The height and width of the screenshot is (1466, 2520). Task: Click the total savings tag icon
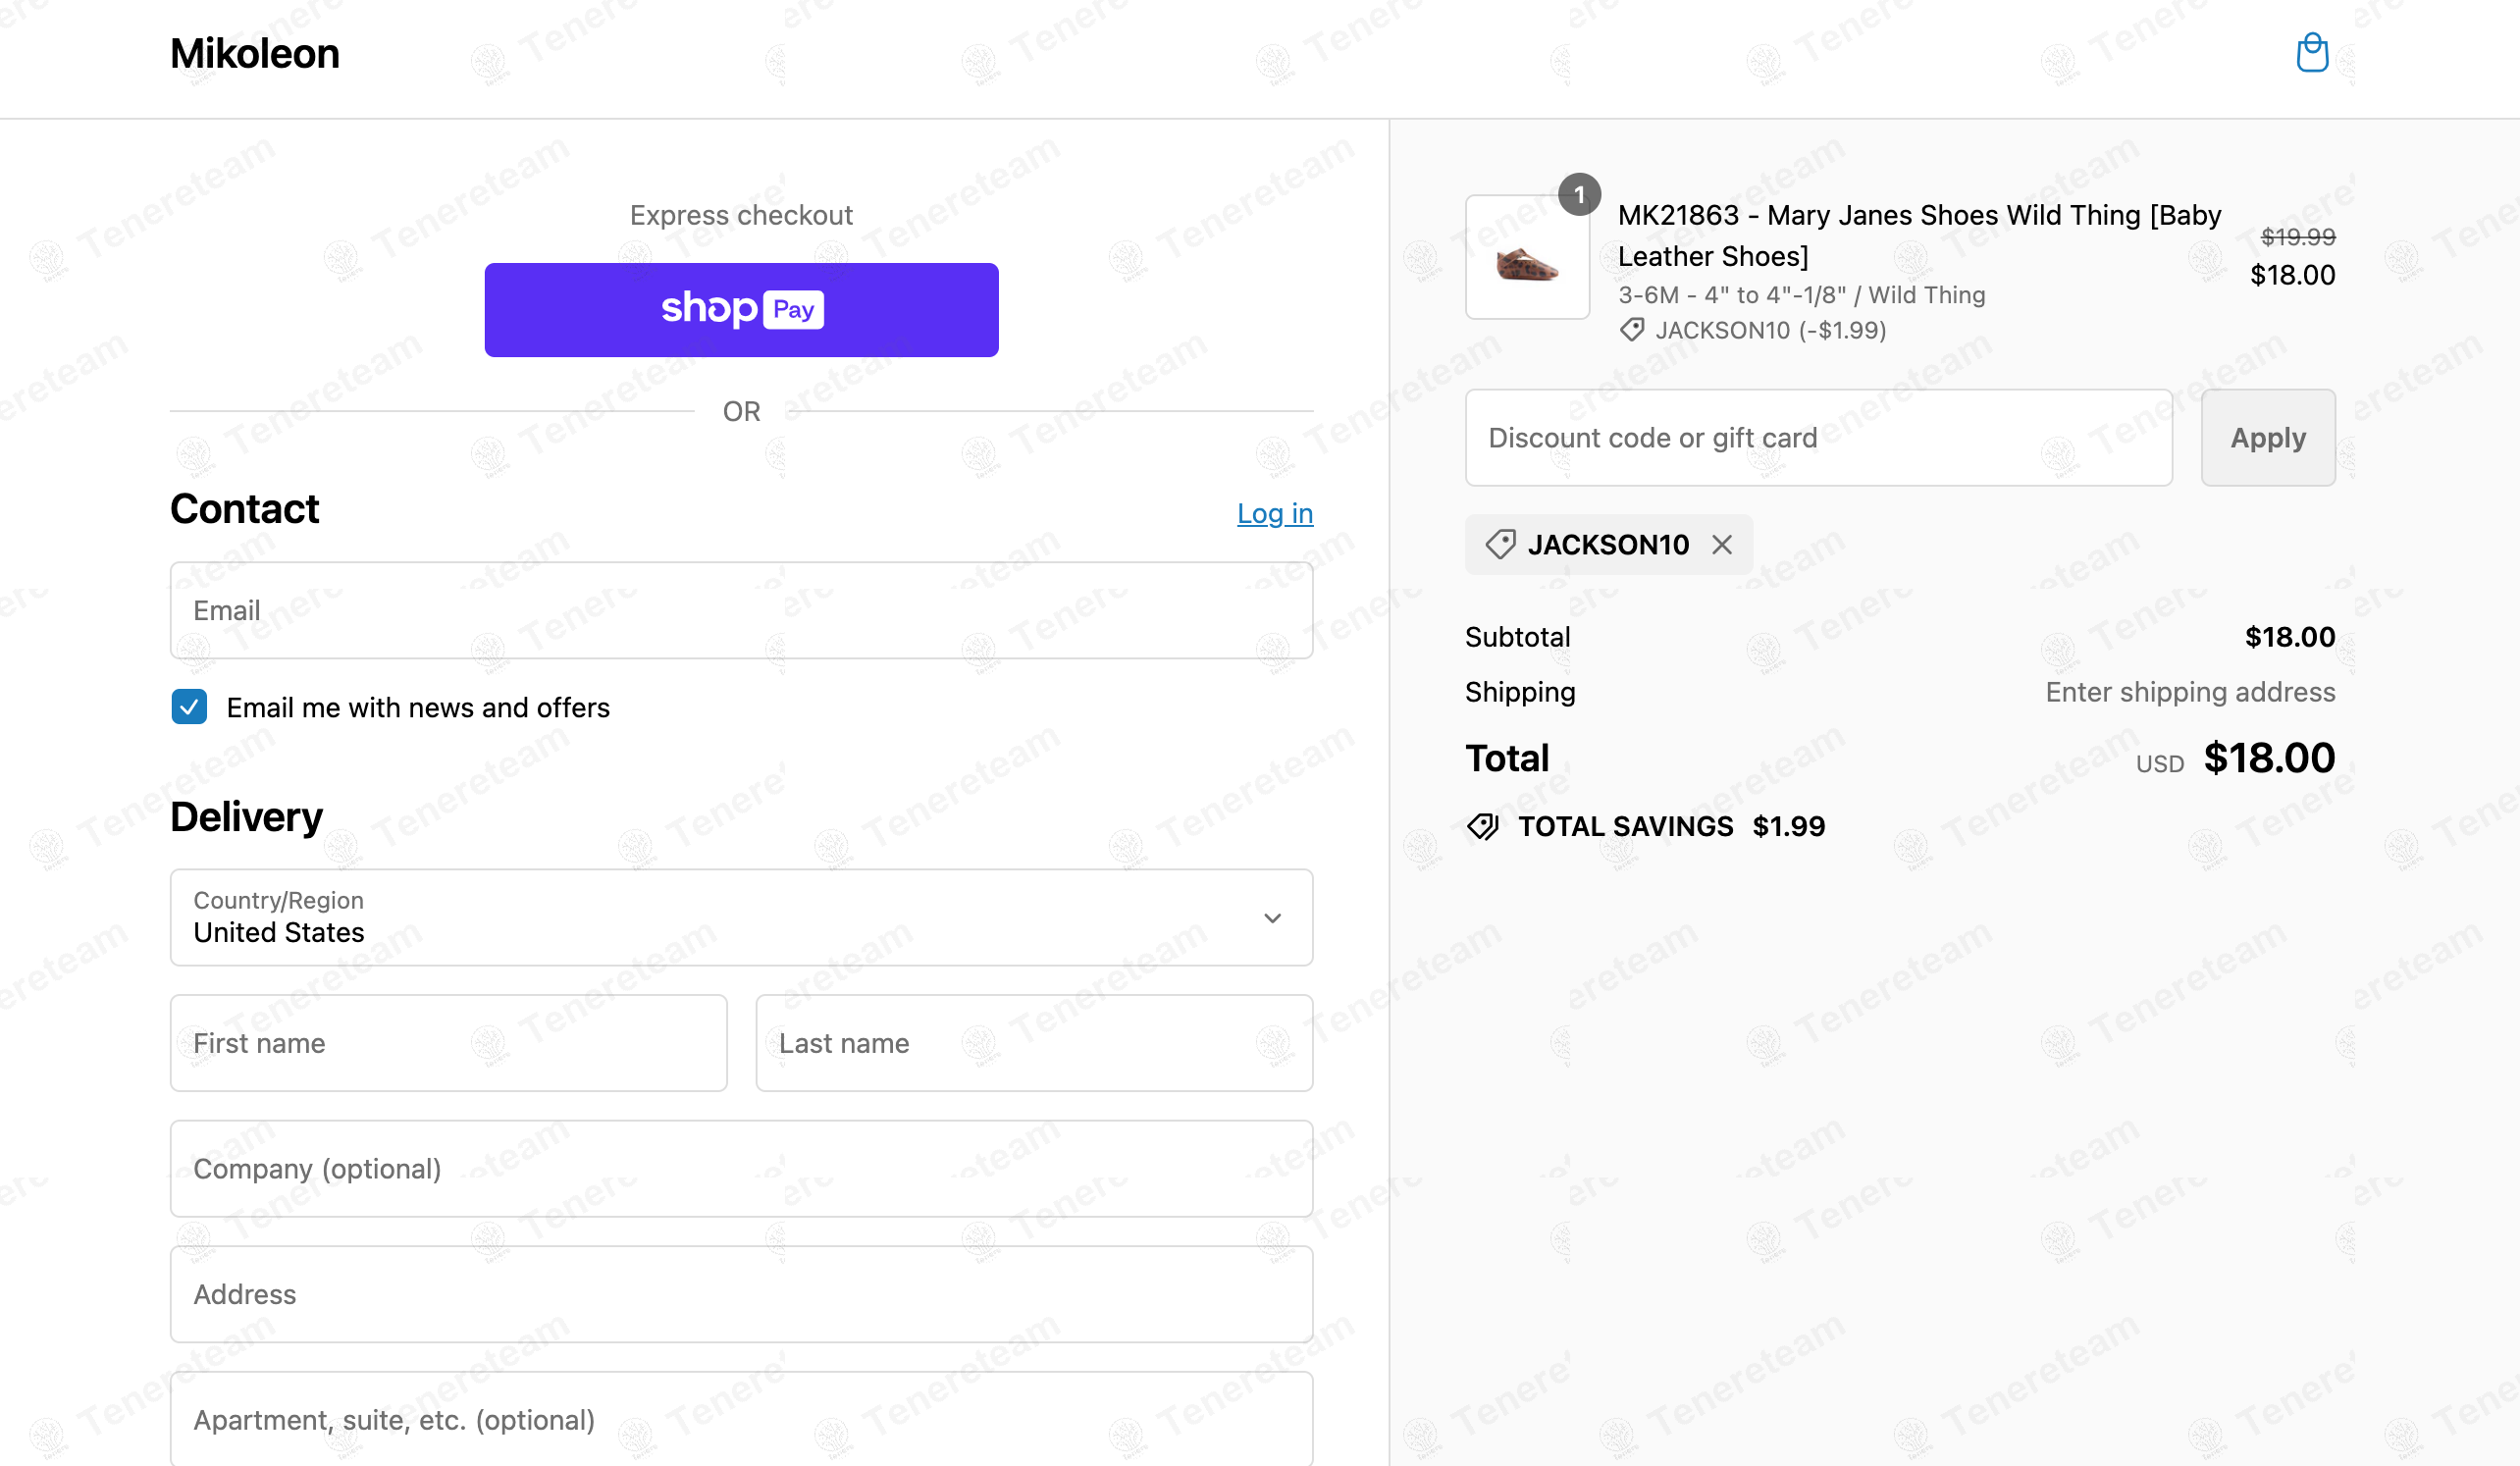pos(1483,827)
